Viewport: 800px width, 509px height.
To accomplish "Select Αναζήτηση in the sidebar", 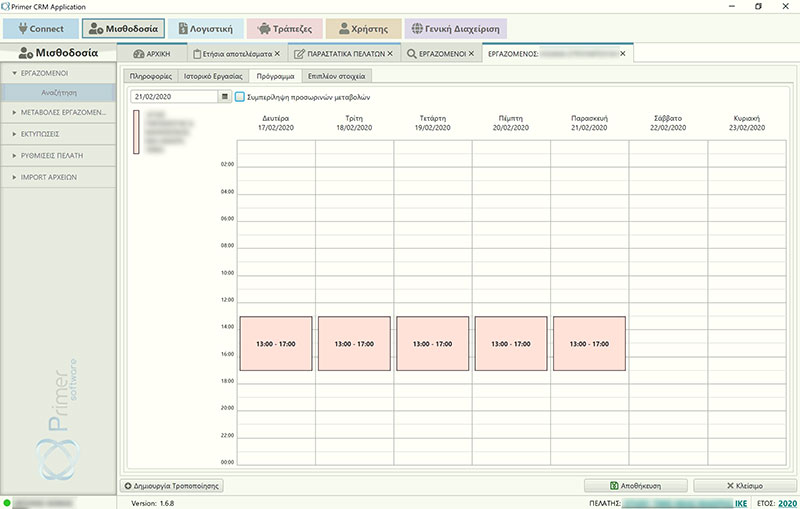I will coord(59,93).
